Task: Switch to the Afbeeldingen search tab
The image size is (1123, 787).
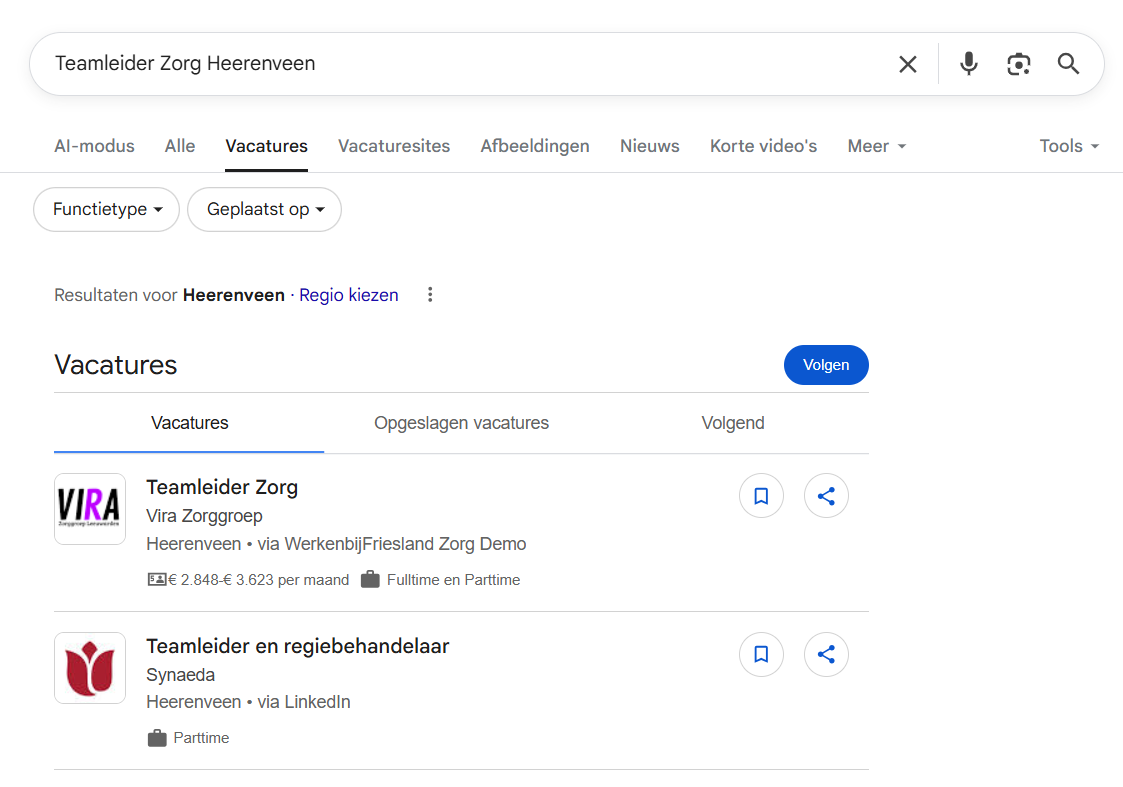Action: pos(535,146)
